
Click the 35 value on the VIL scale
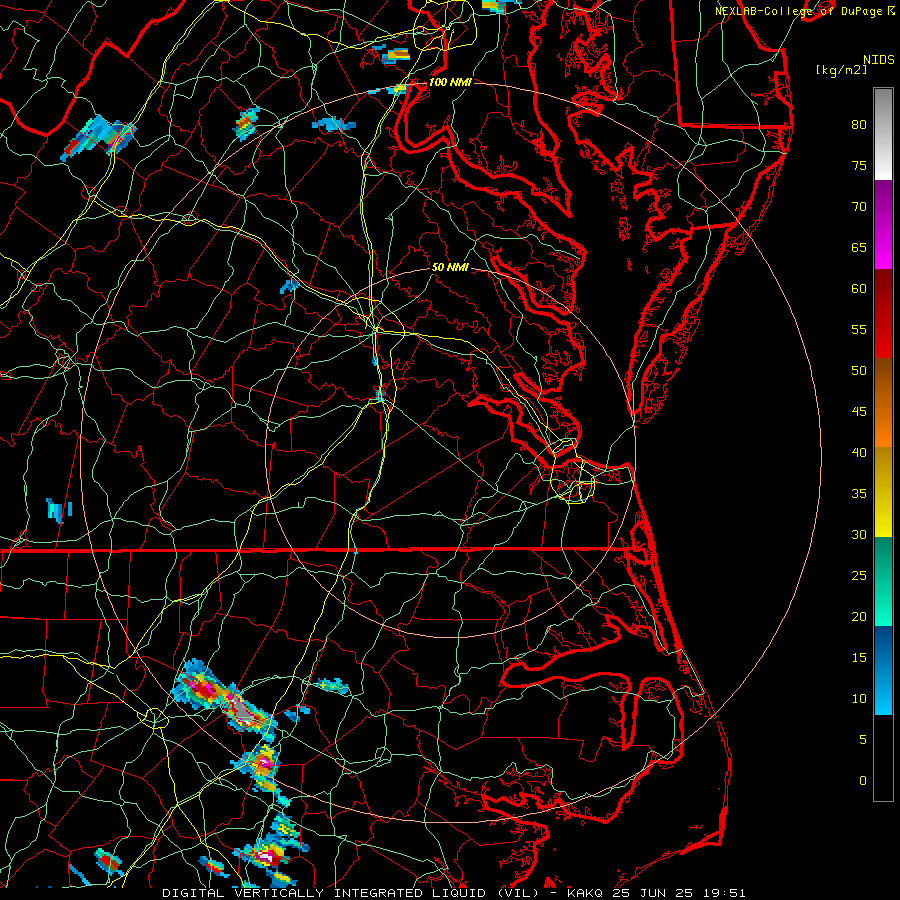coord(859,494)
